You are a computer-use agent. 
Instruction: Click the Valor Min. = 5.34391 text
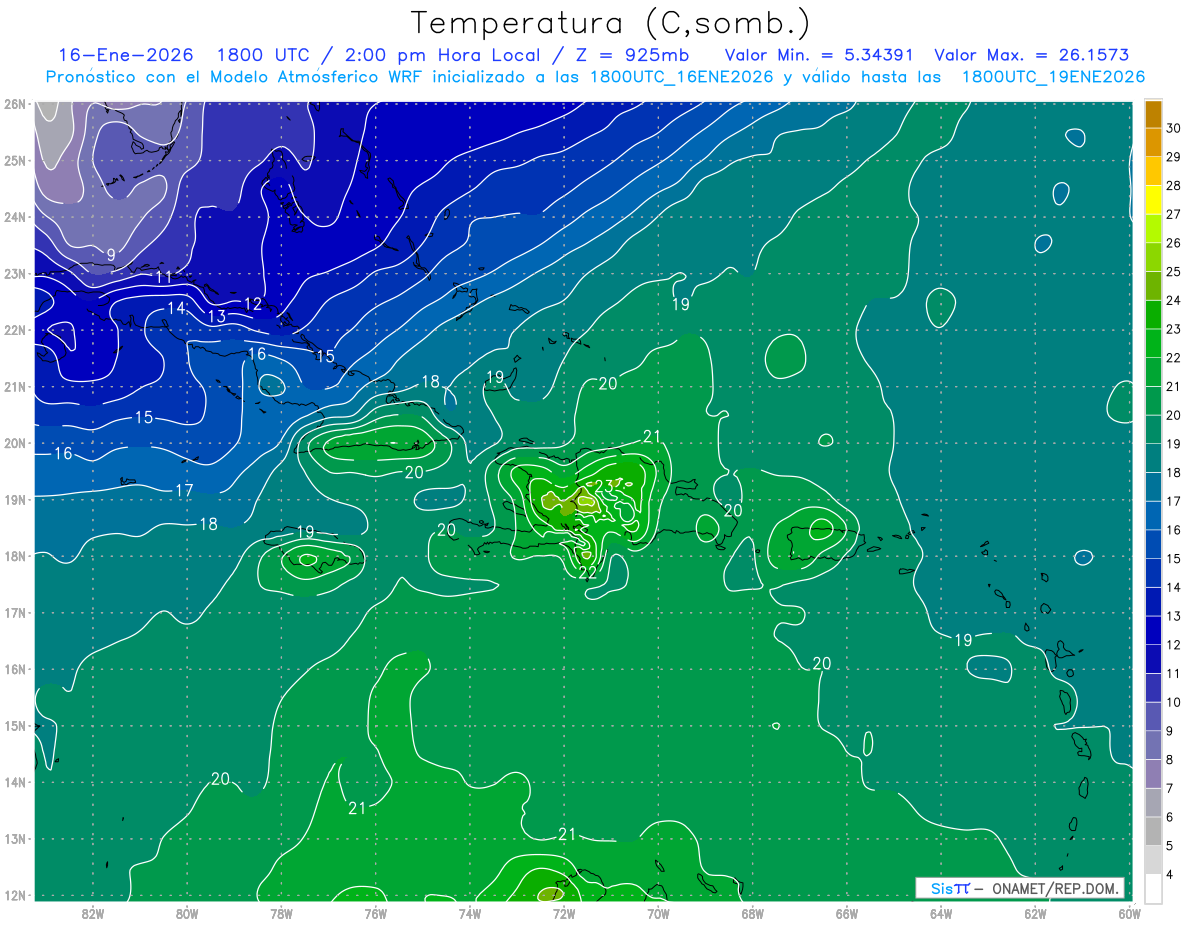tap(822, 55)
